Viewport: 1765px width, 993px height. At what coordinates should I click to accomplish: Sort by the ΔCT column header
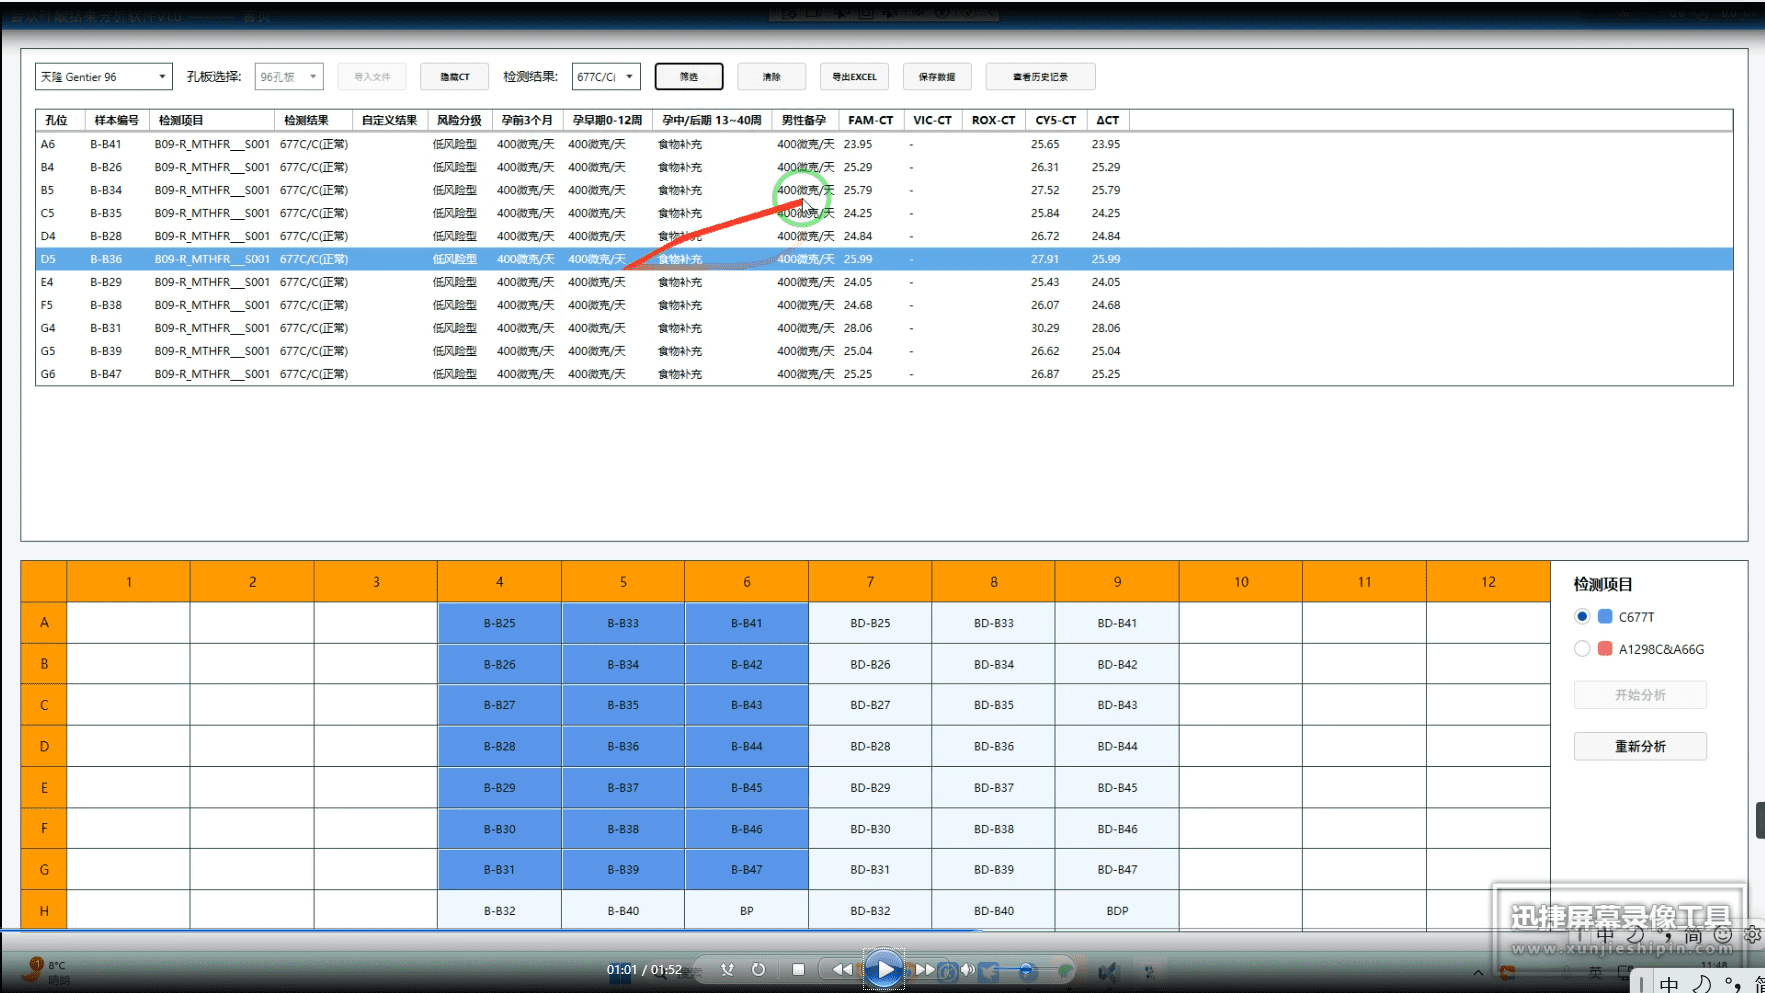(1108, 120)
